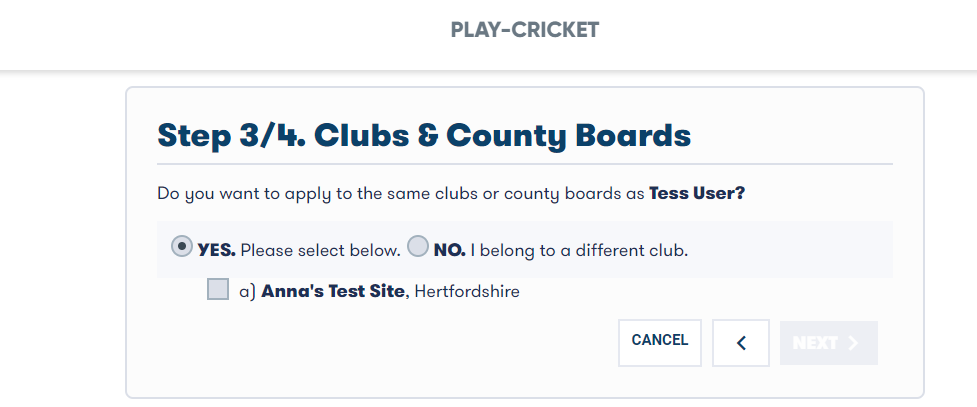
Task: Click the NEXT button label
Action: click(x=815, y=343)
